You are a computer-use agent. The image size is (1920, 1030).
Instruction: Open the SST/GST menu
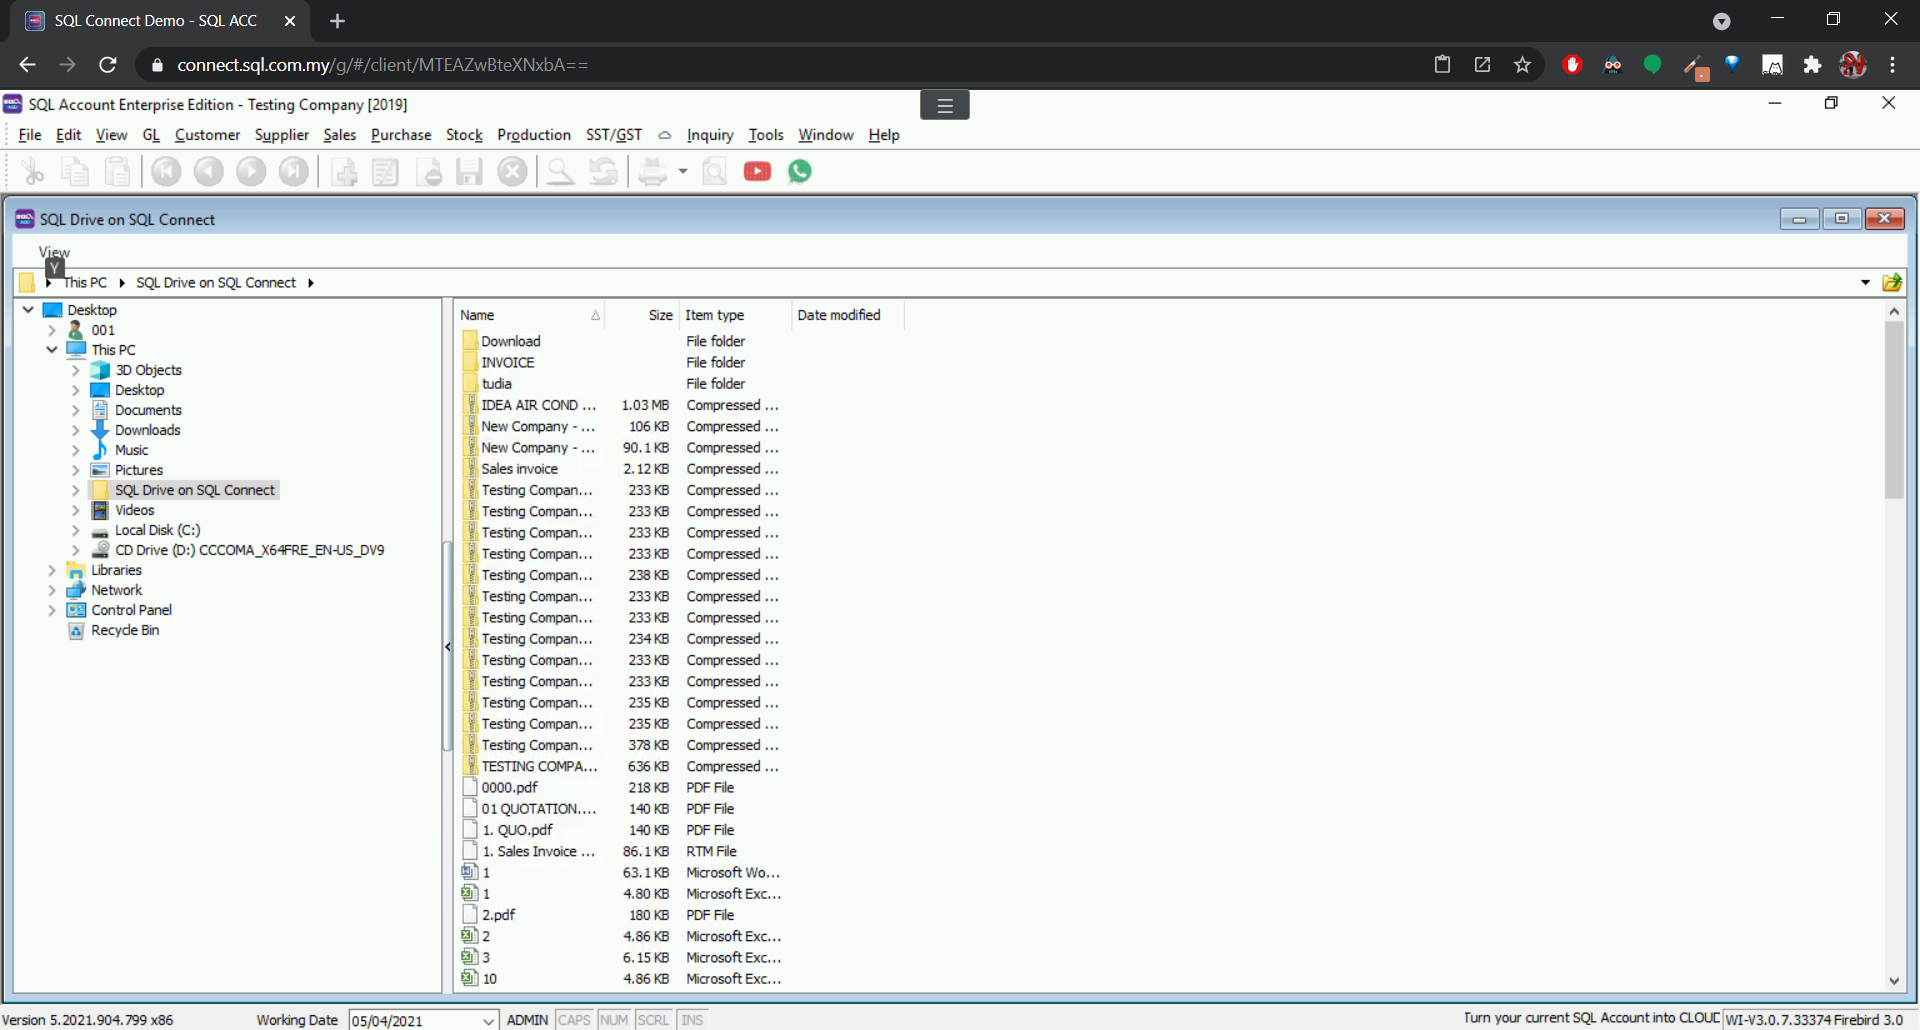(613, 135)
